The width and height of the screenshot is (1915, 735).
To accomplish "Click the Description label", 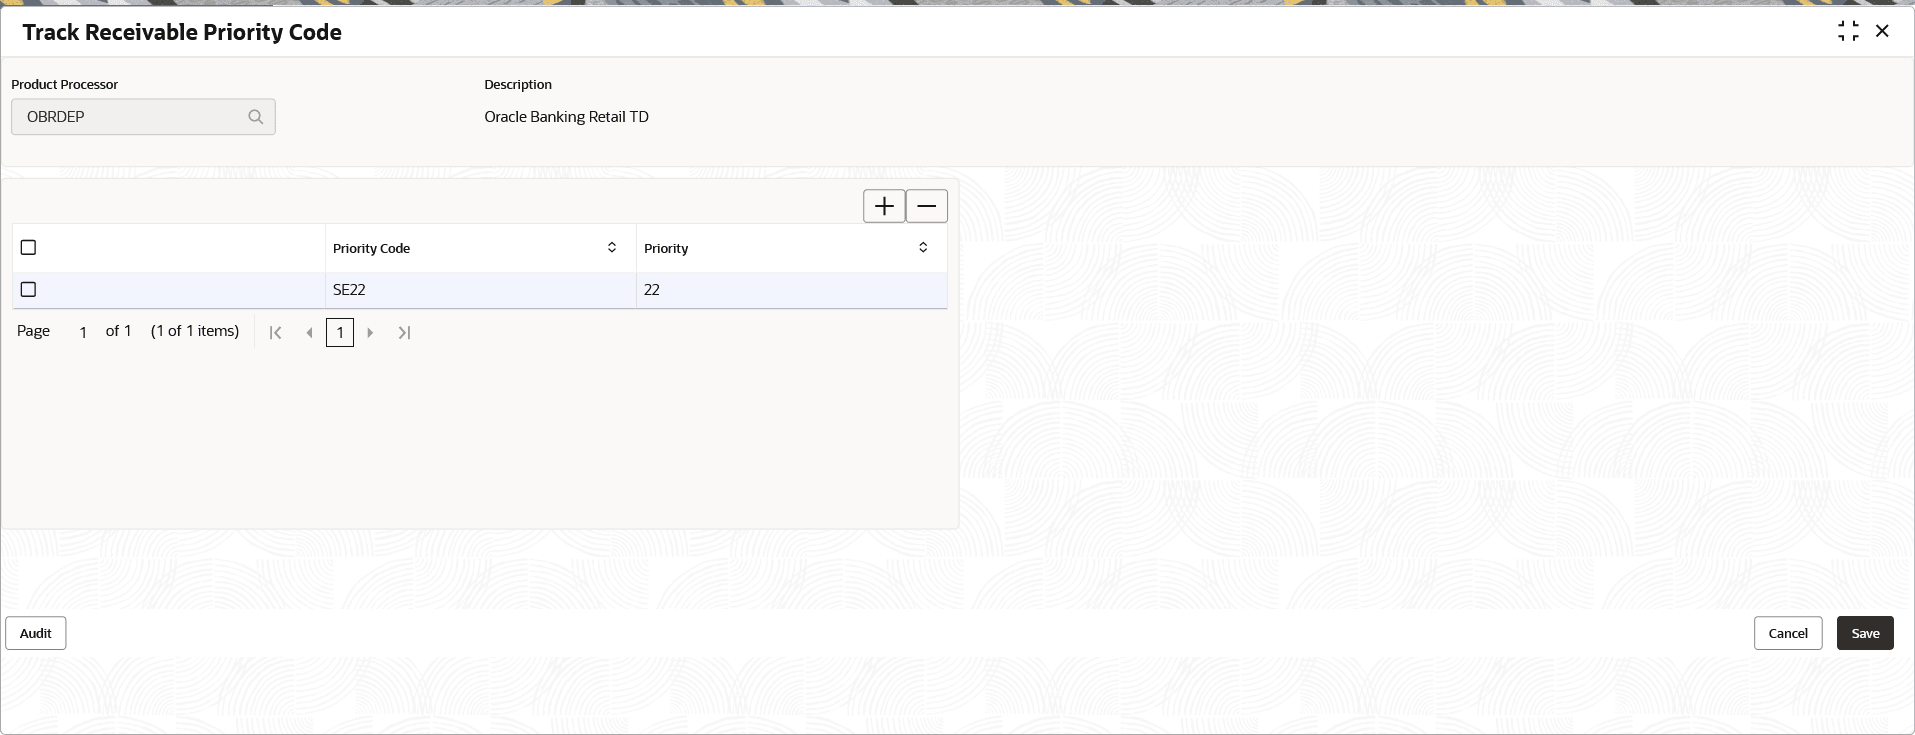I will pos(518,85).
